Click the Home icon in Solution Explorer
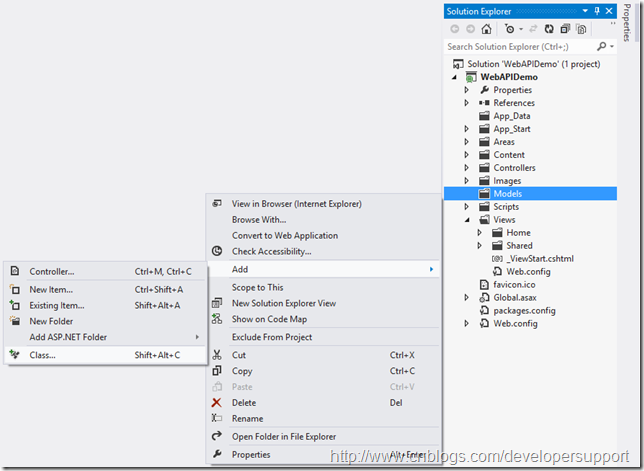The width and height of the screenshot is (644, 471). pyautogui.click(x=486, y=29)
